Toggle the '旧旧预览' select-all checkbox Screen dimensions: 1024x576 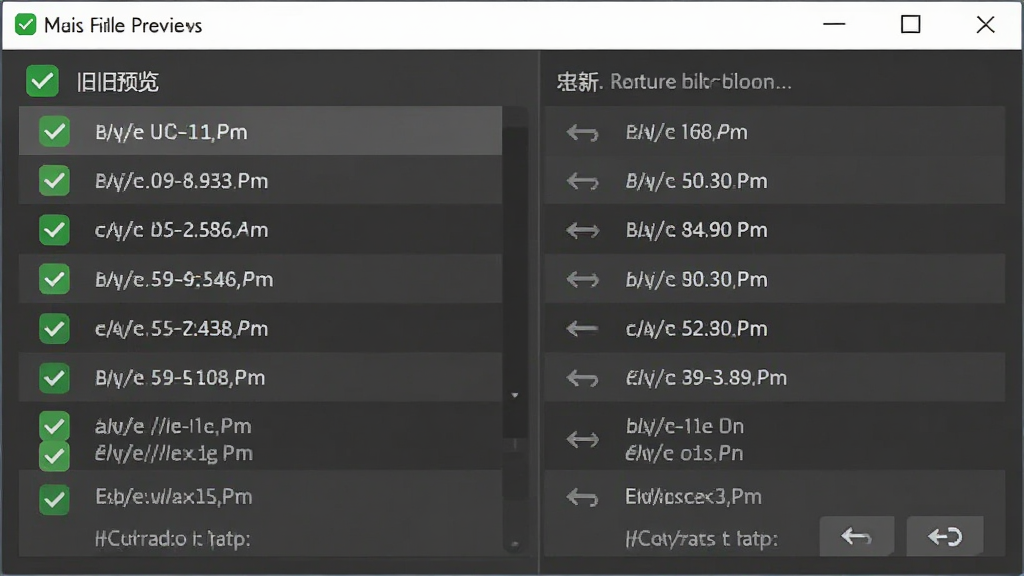42,82
